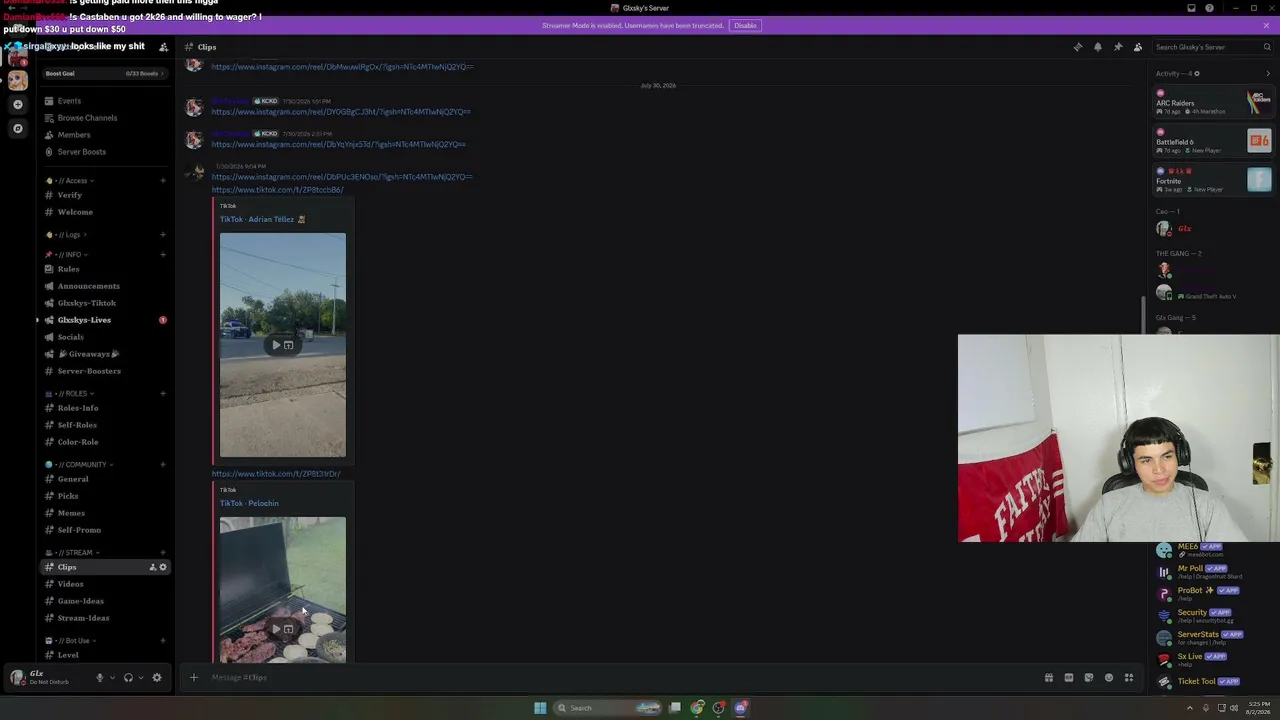The width and height of the screenshot is (1280, 720).
Task: Collapse the ROLES category
Action: tap(70, 393)
